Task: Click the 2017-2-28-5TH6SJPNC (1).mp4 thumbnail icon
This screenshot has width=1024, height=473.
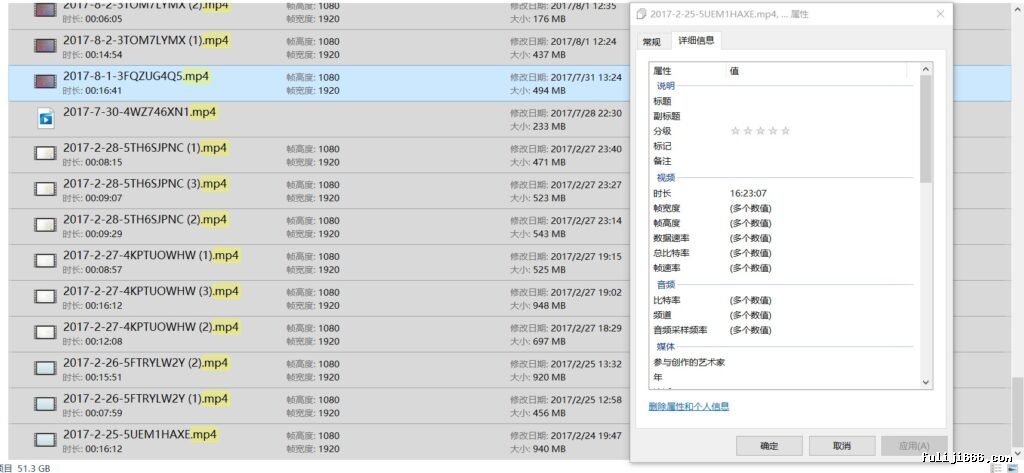Action: [x=44, y=154]
